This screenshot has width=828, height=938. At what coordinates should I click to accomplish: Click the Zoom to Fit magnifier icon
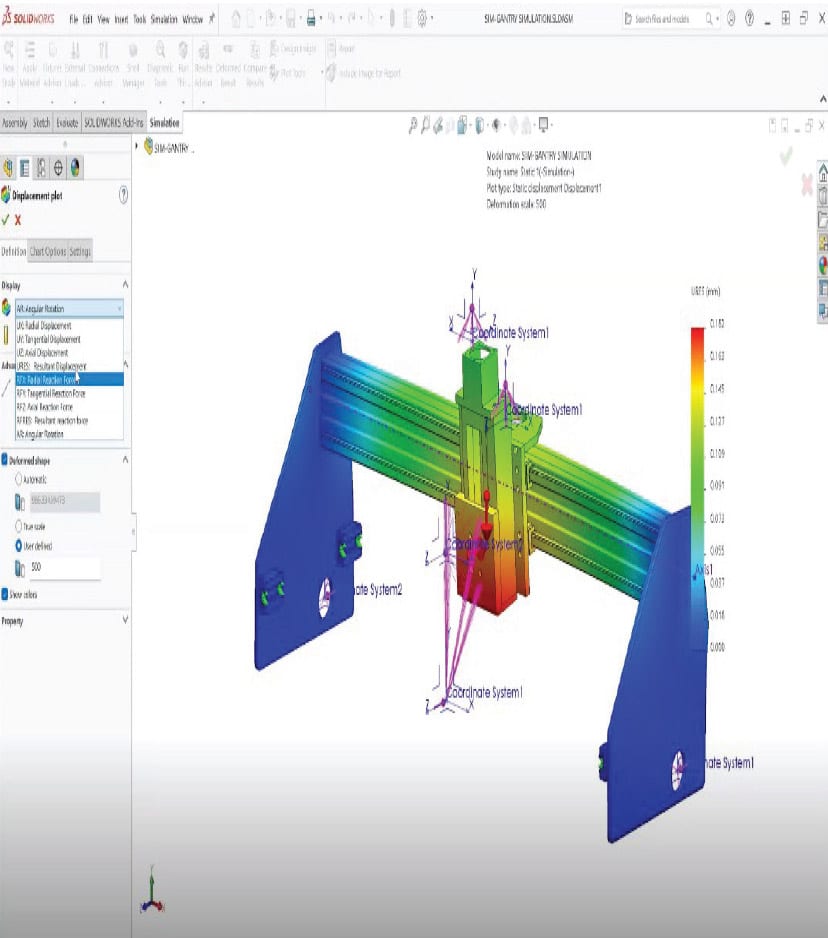click(412, 125)
